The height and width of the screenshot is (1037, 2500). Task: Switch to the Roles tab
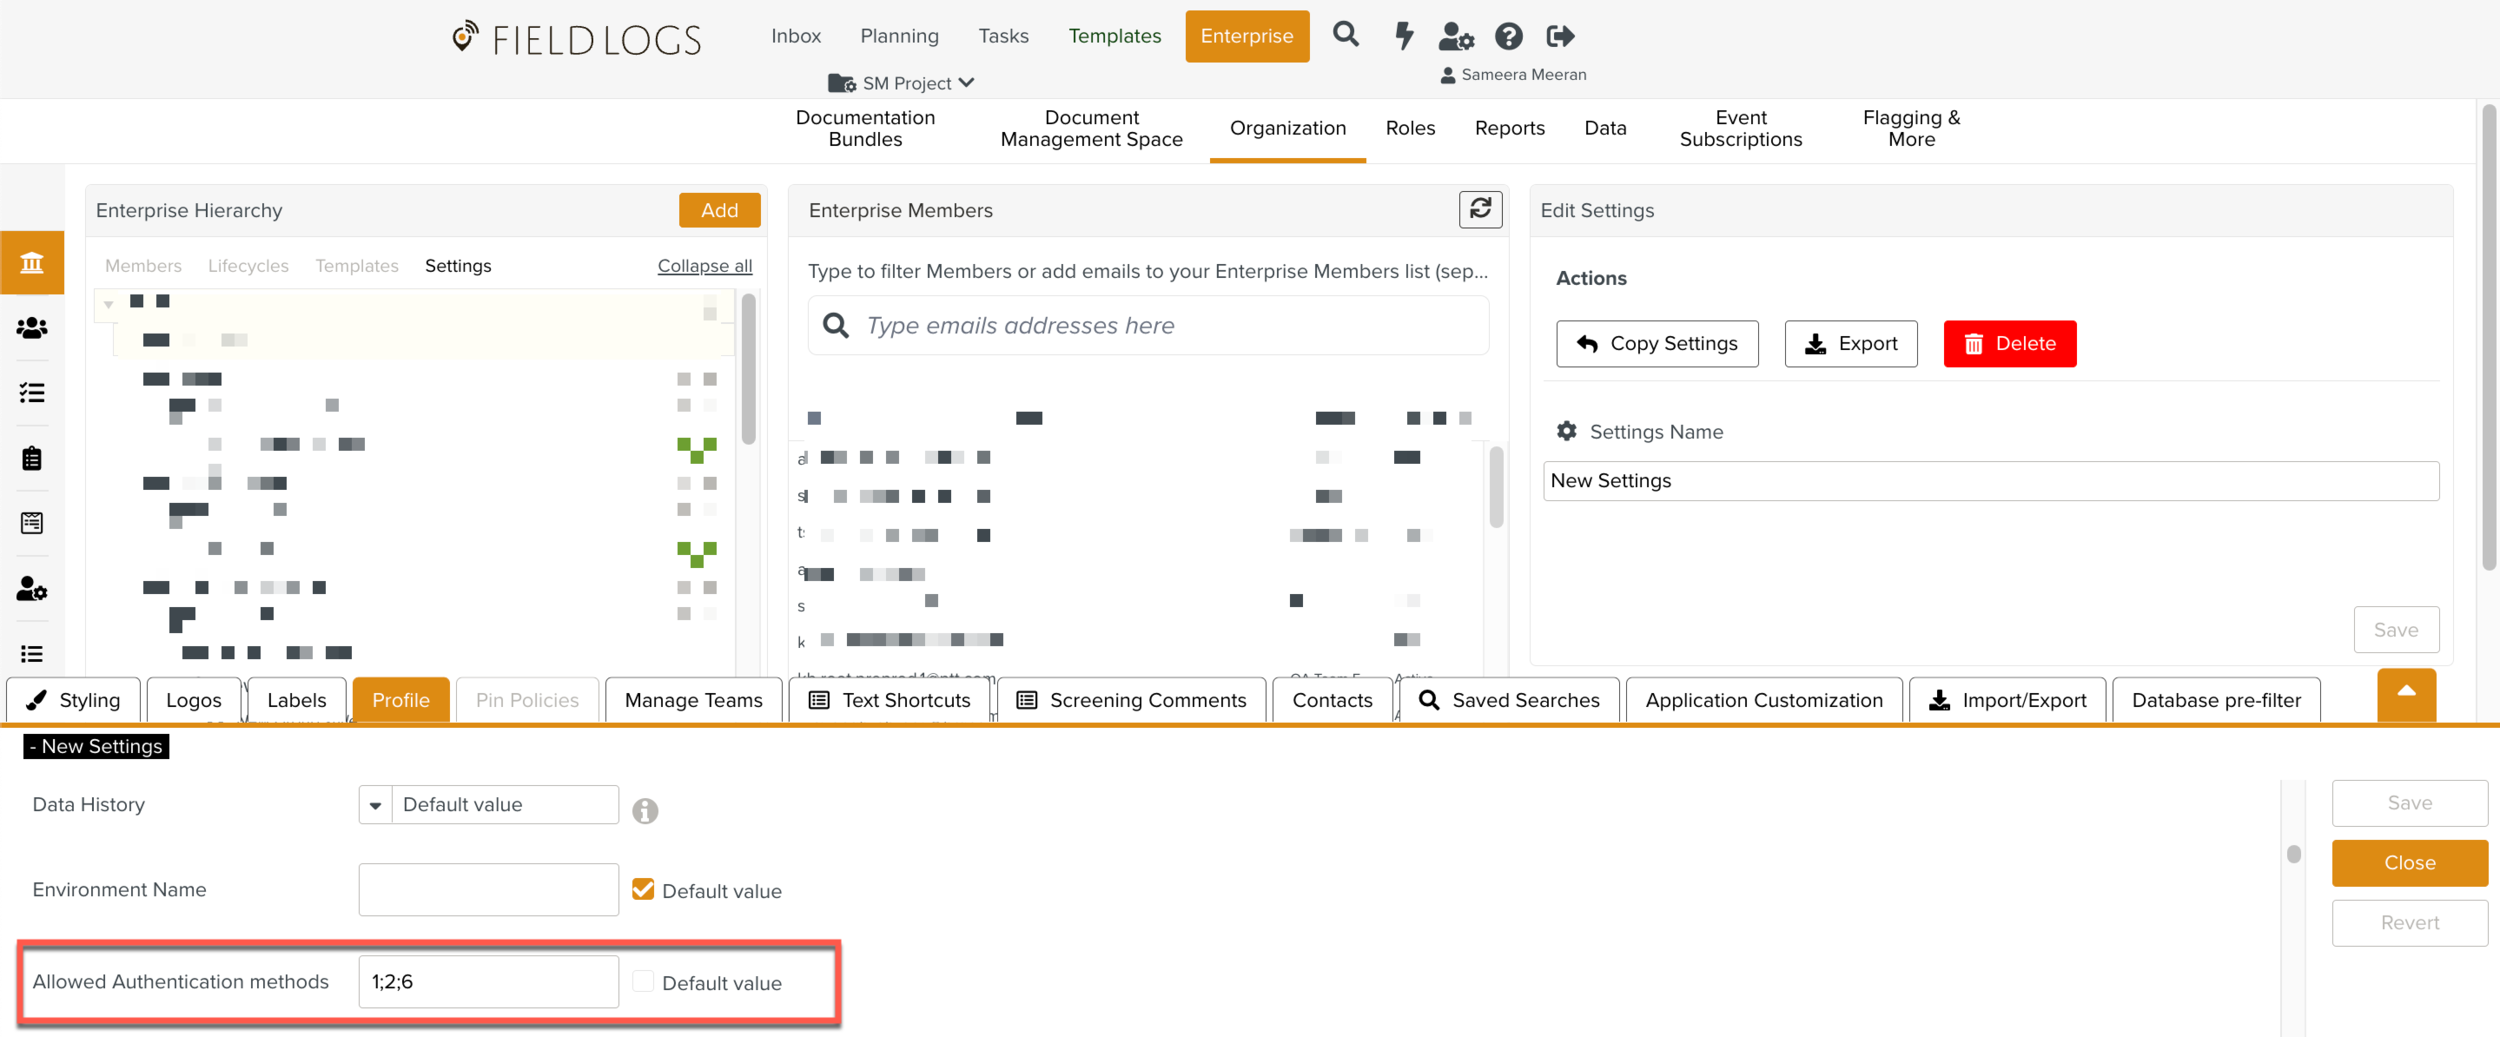coord(1410,128)
